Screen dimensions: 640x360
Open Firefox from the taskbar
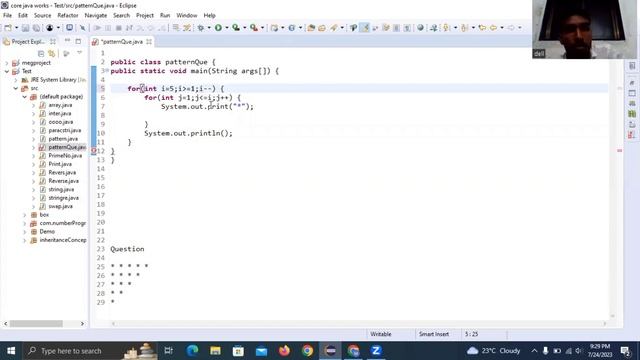(x=284, y=351)
